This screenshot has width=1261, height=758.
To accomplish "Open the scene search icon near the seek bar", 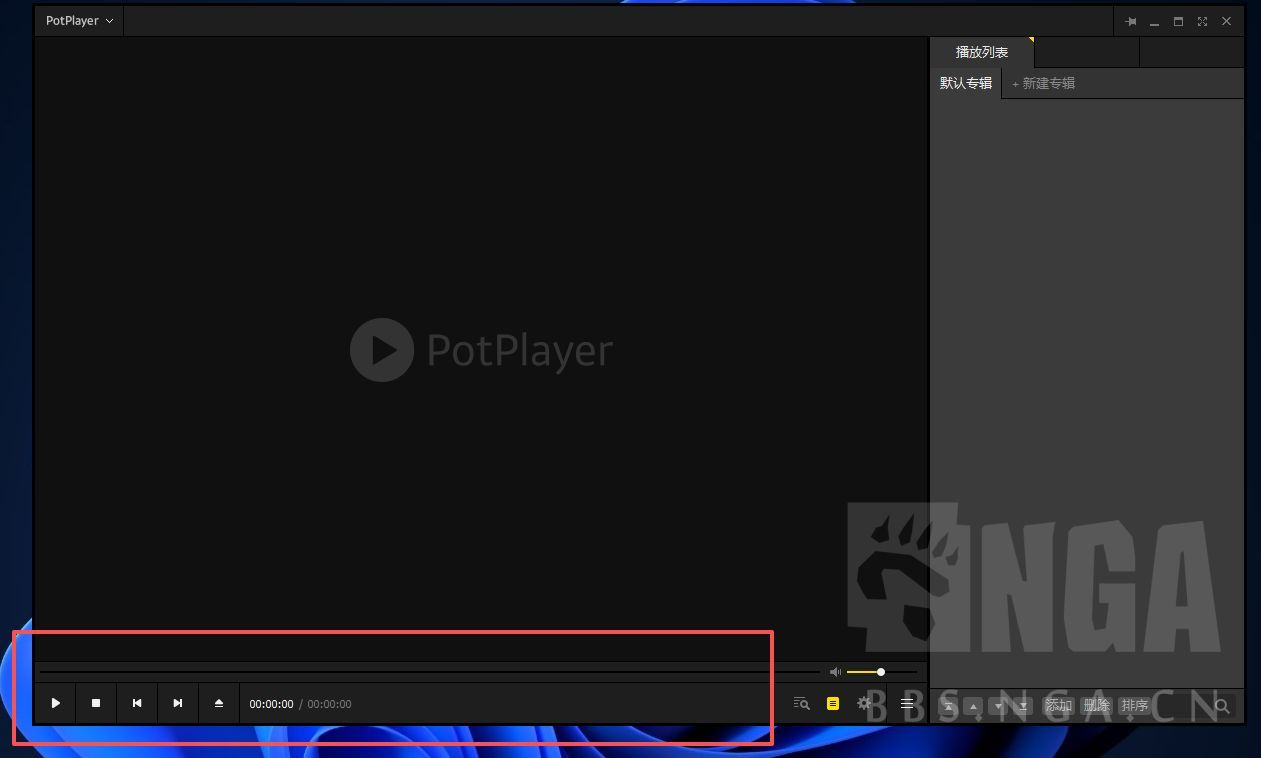I will [801, 703].
